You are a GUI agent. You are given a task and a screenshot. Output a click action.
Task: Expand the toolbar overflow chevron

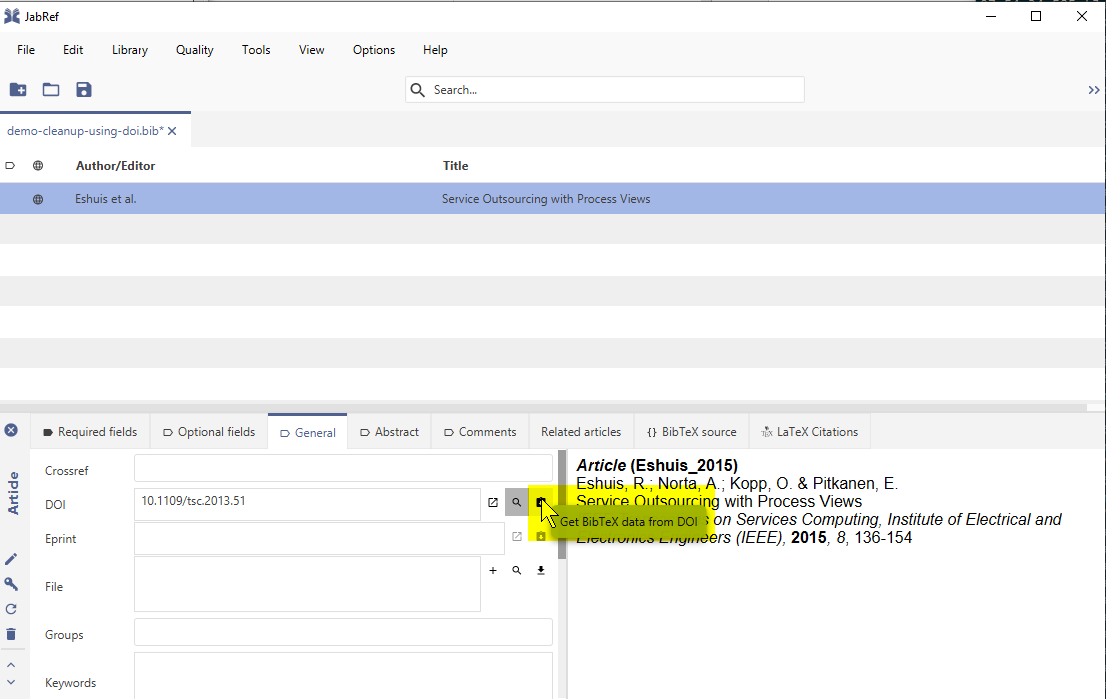click(1093, 89)
